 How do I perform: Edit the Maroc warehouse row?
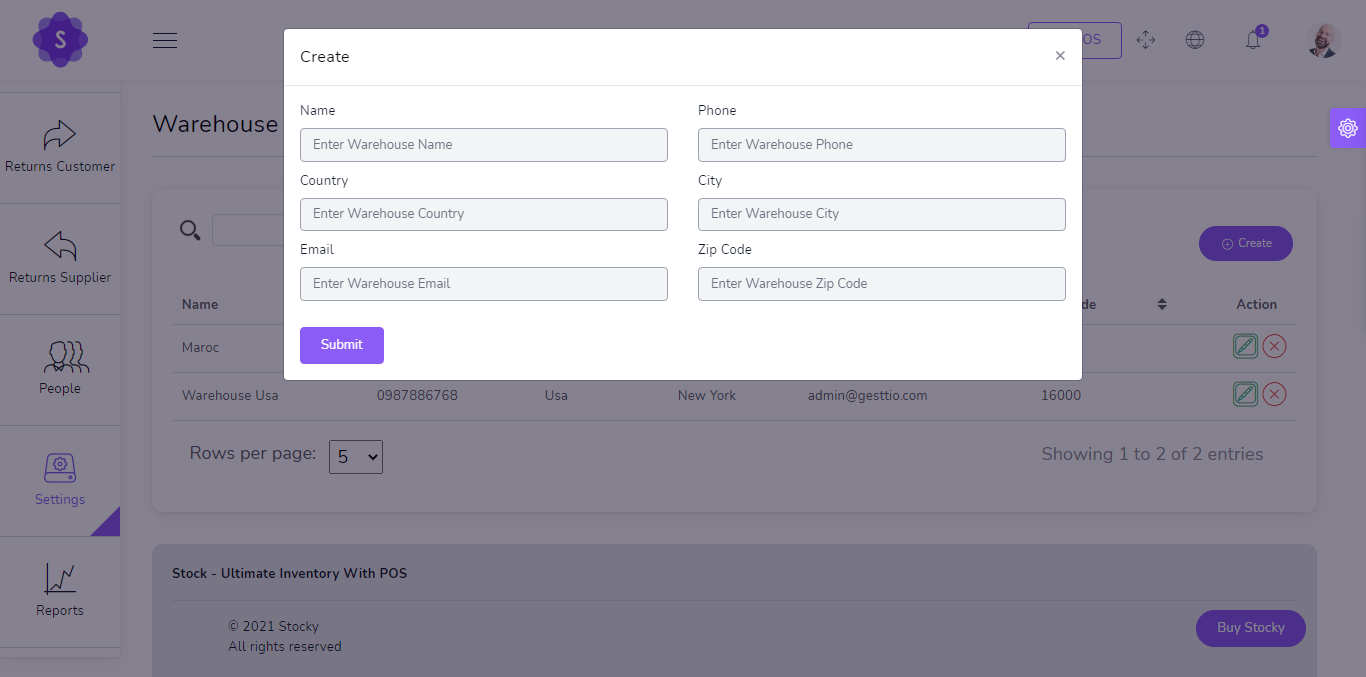[1245, 346]
